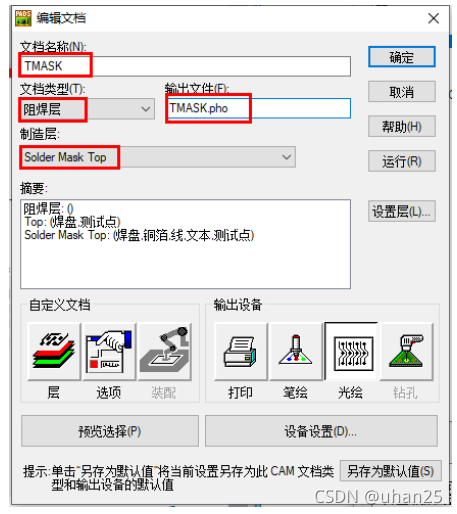457x514 pixels.
Task: Select the 打印 (Print) output device
Action: pyautogui.click(x=241, y=351)
